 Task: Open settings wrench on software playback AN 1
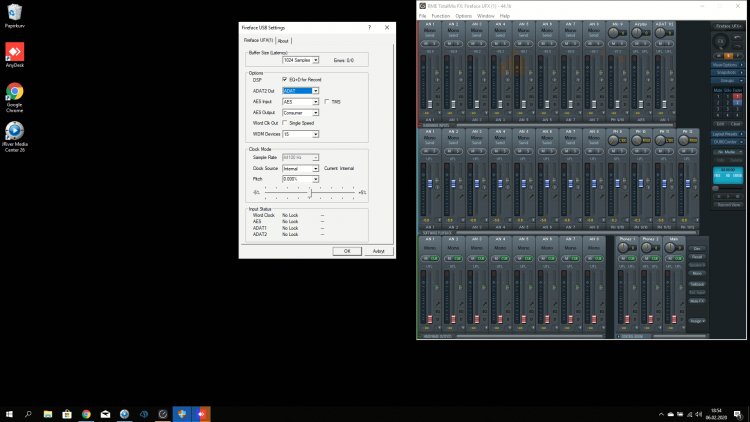point(438,197)
